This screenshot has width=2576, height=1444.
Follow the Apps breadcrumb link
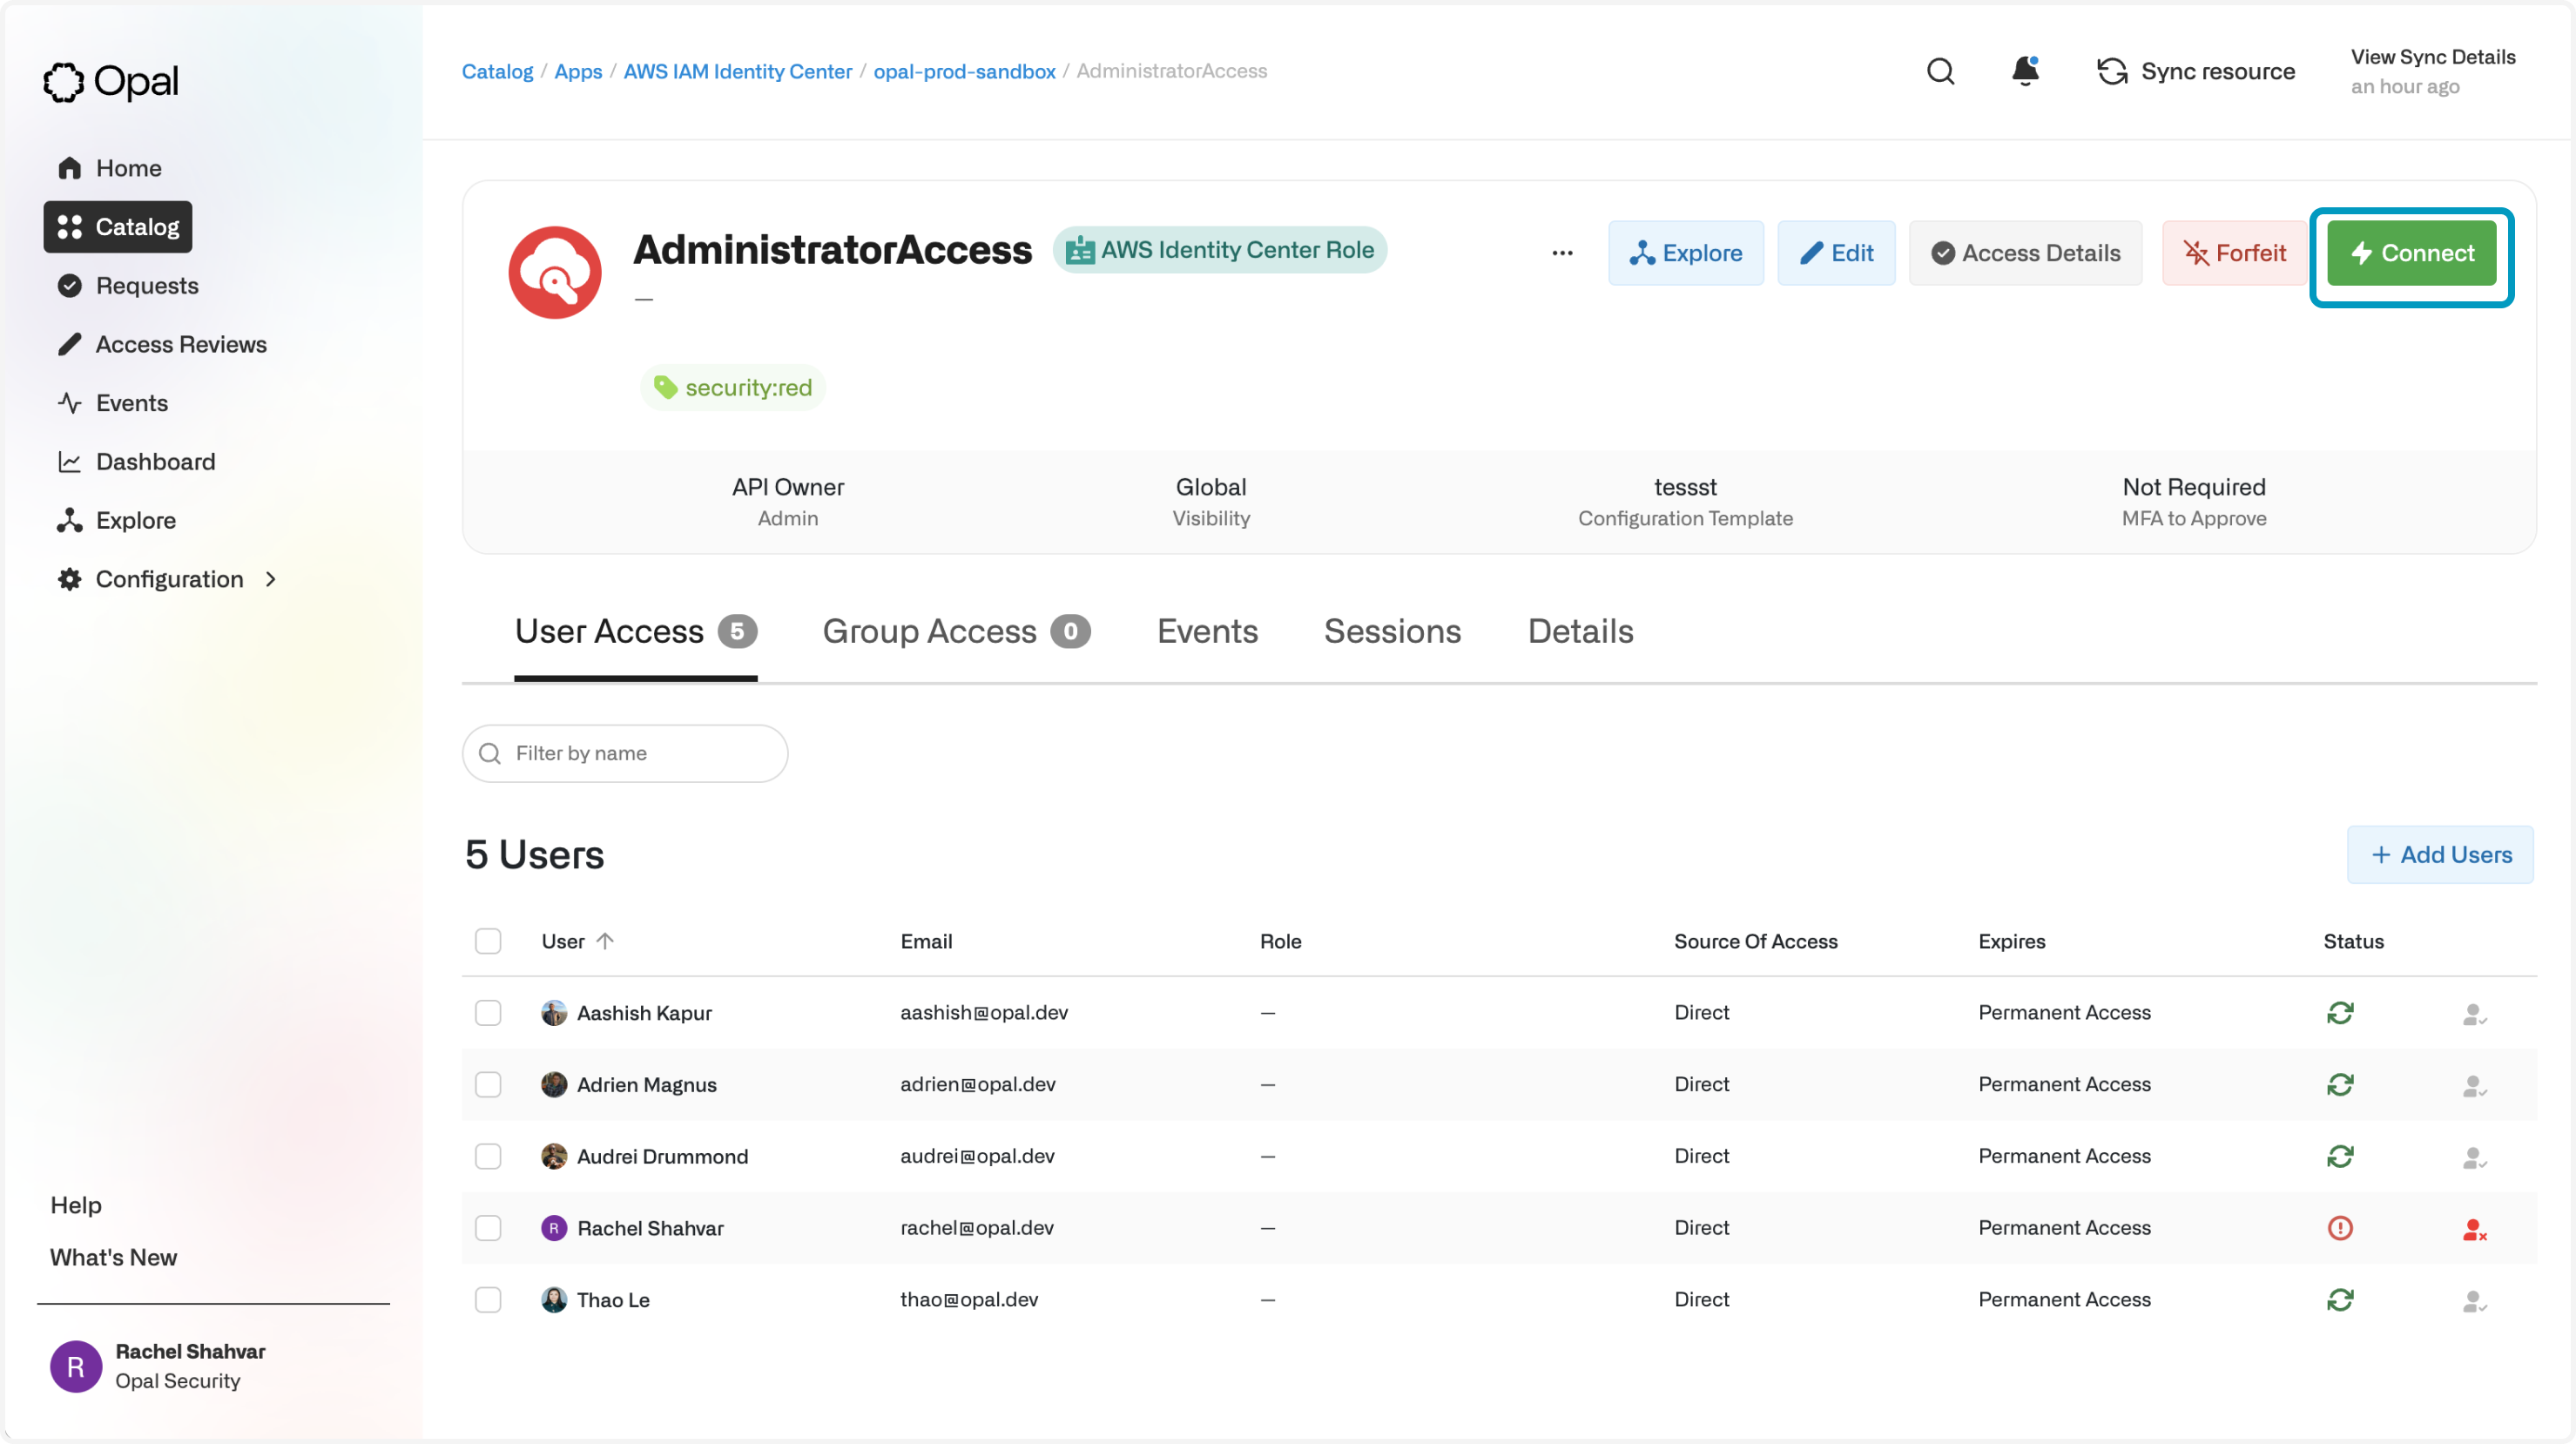[x=578, y=71]
